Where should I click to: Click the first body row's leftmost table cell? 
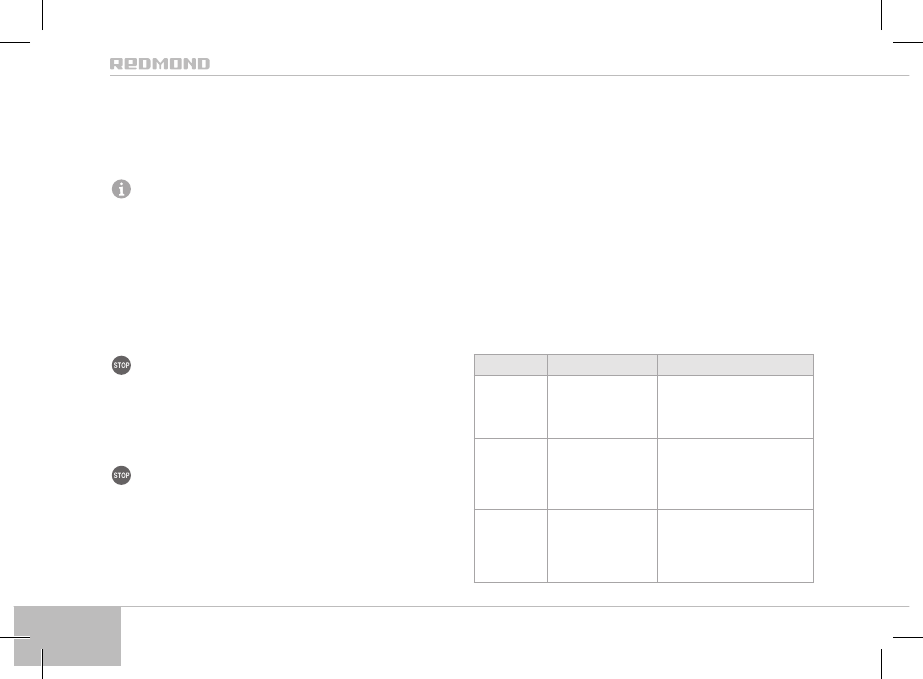[x=510, y=407]
